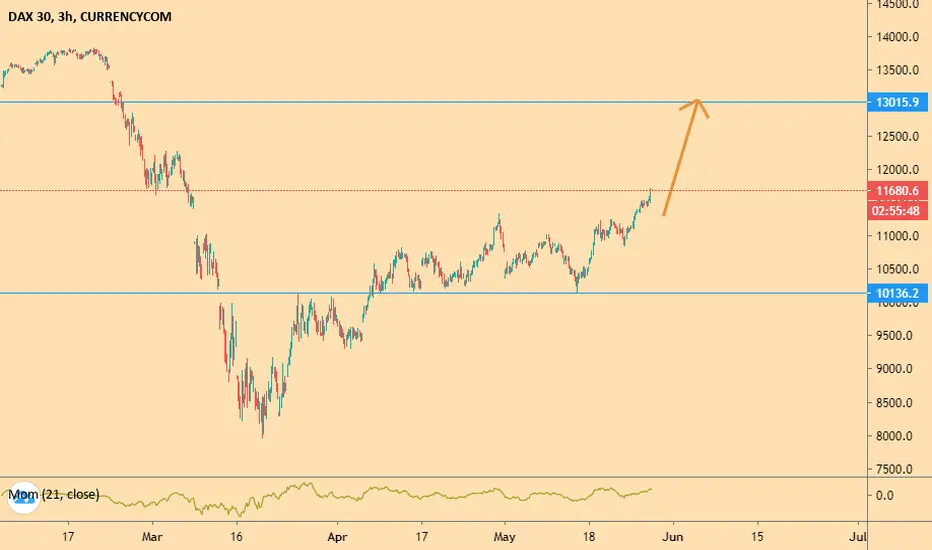932x550 pixels.
Task: Click the Apr date on time axis
Action: [337, 537]
